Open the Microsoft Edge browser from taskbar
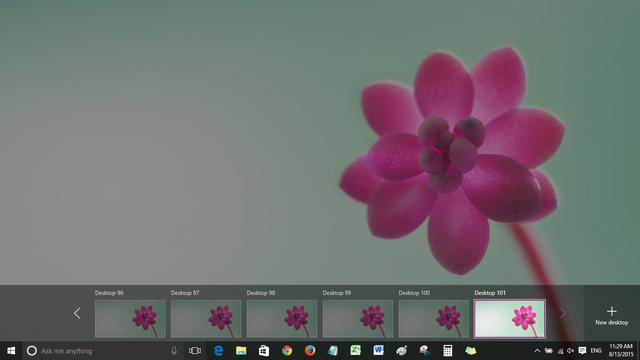 pos(218,351)
